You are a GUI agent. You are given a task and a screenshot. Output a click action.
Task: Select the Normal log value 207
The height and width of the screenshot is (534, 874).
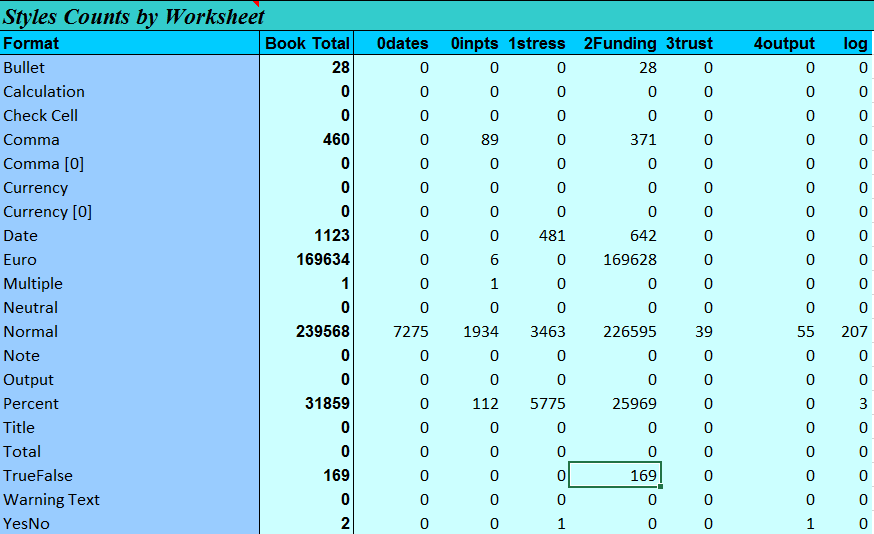[854, 332]
